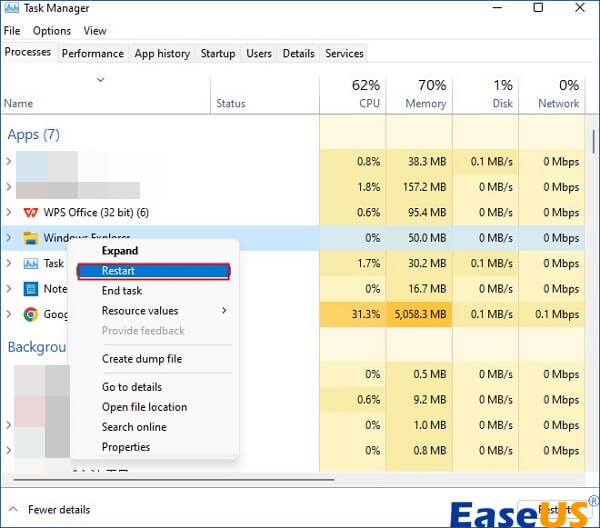Choose End task in the context menu
The height and width of the screenshot is (528, 600).
tap(154, 291)
